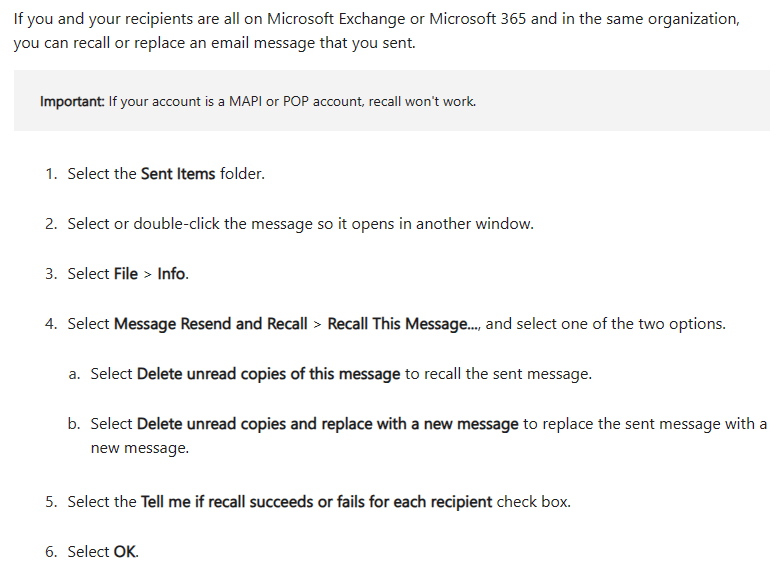Click 'Recall This Message...' bold text
The height and width of the screenshot is (574, 780).
[x=403, y=324]
